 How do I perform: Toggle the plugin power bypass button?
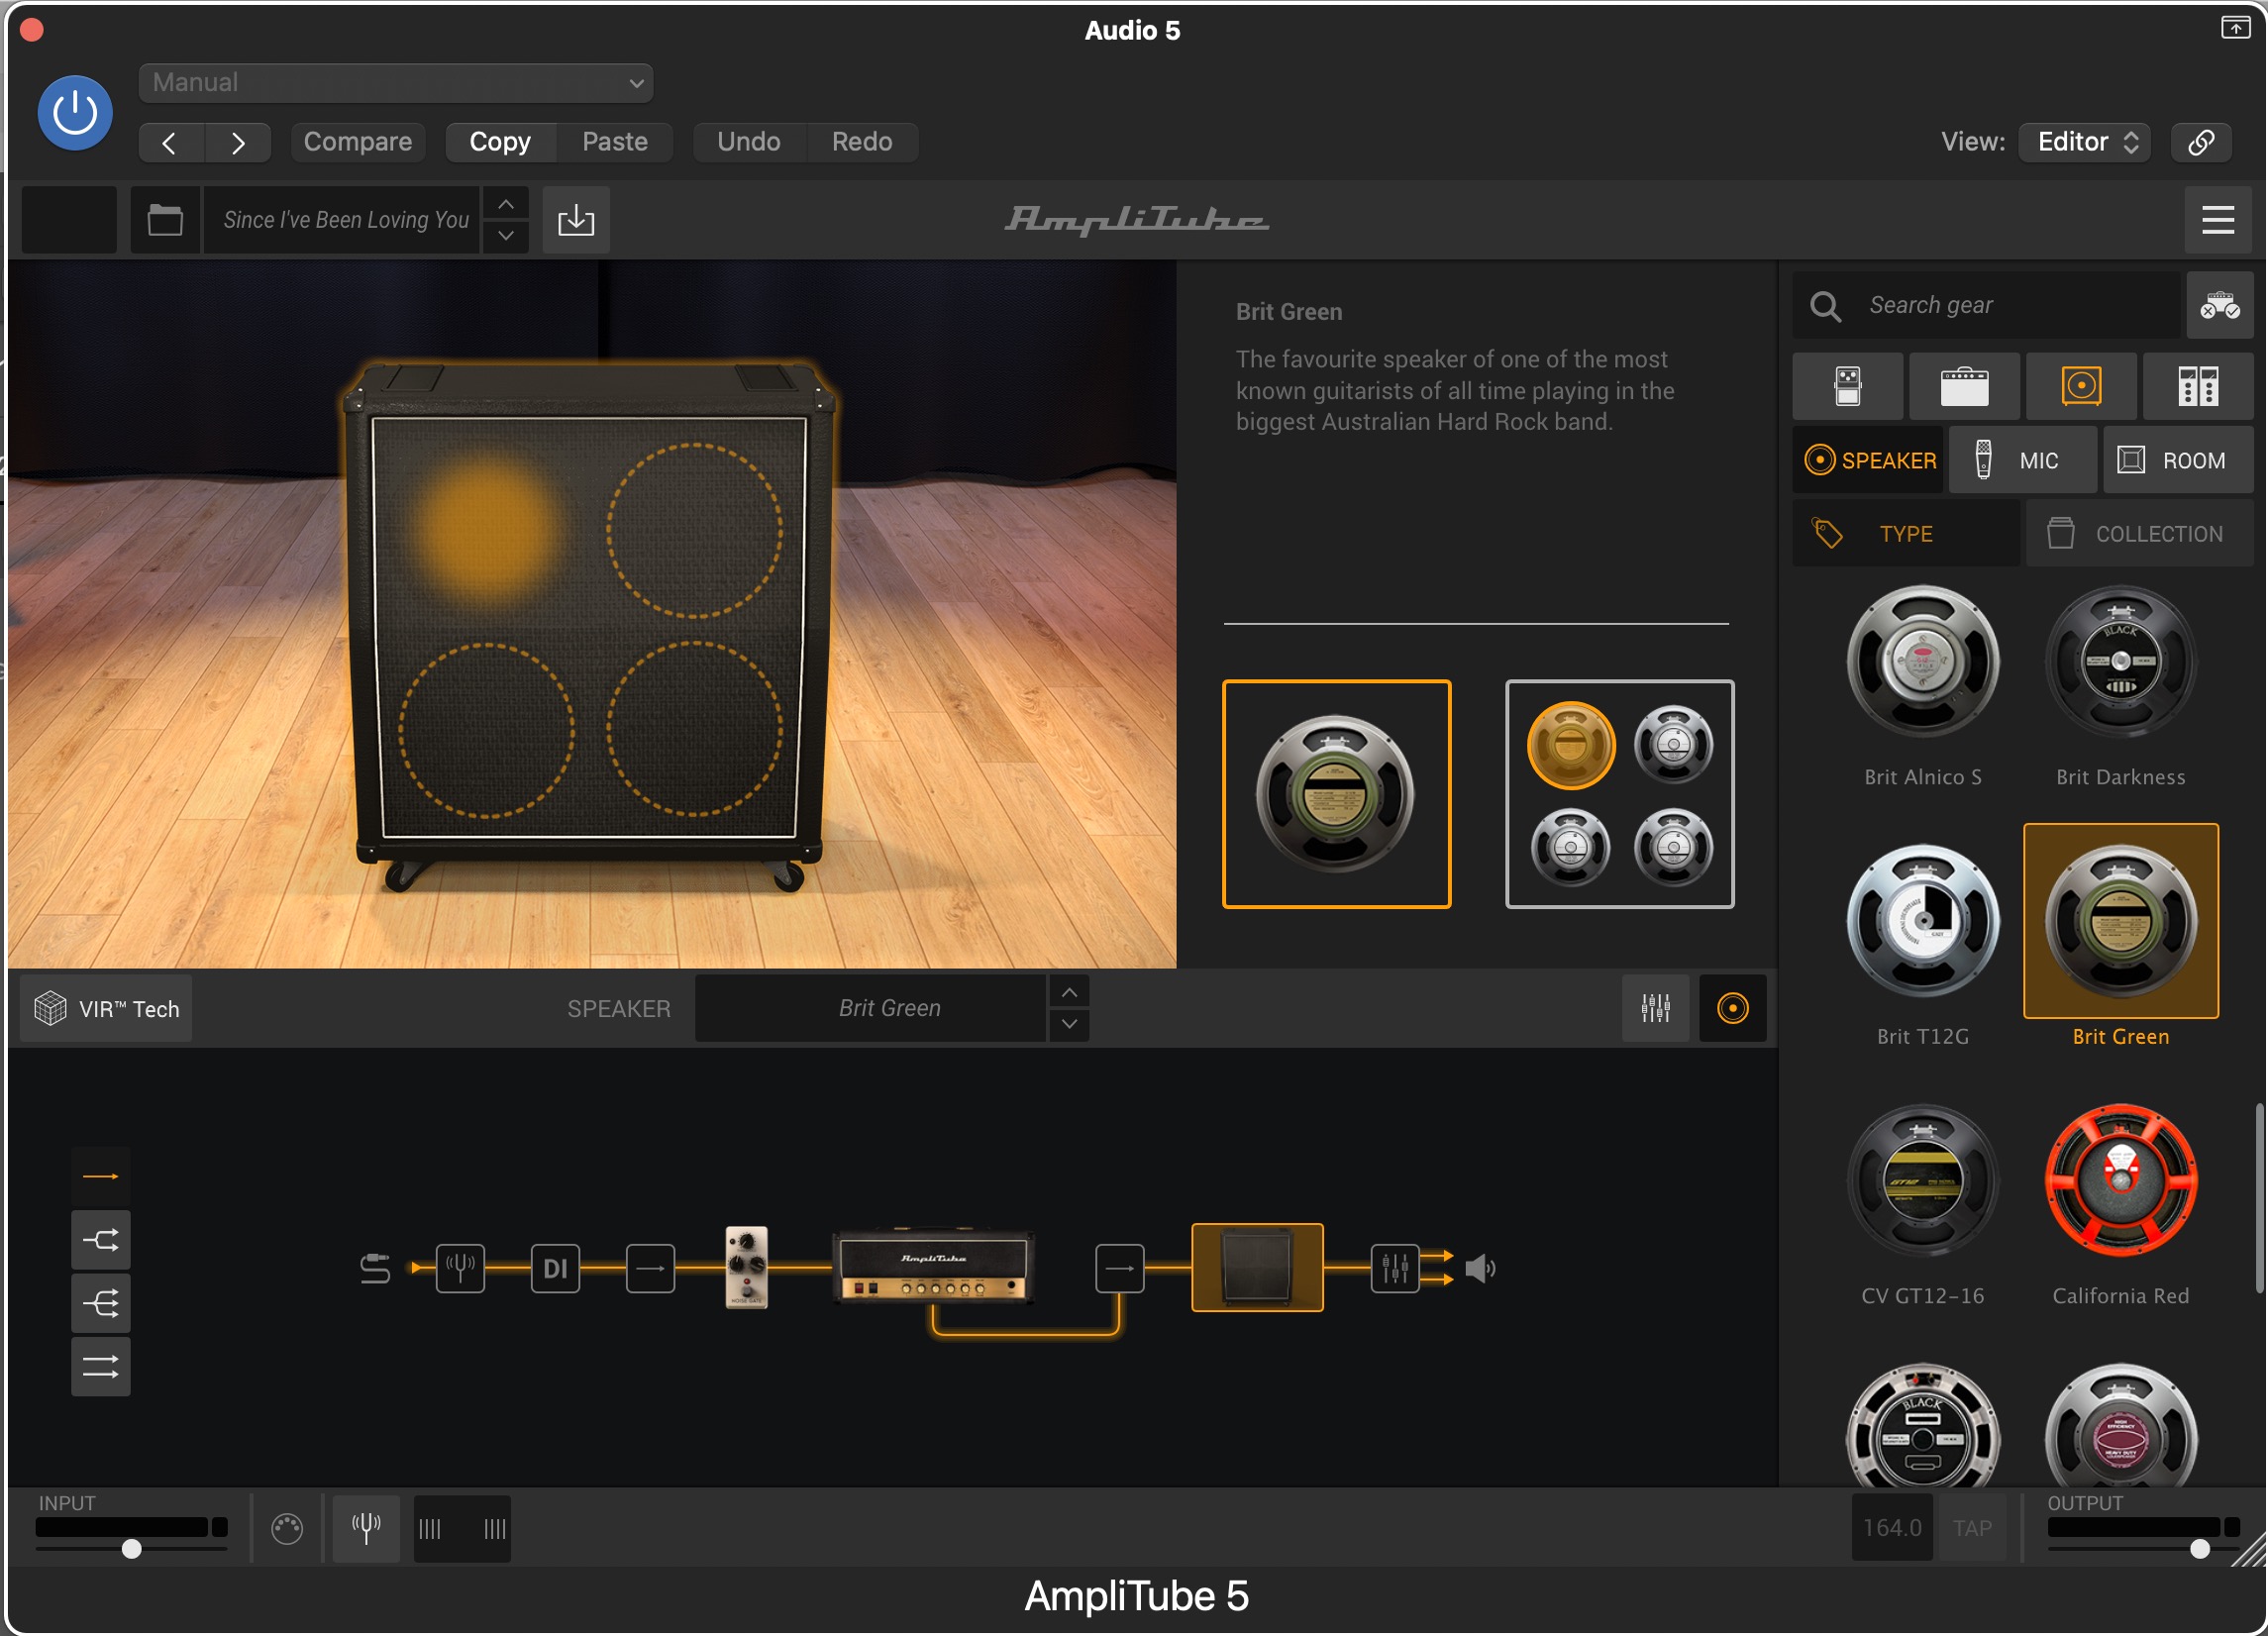(x=75, y=113)
